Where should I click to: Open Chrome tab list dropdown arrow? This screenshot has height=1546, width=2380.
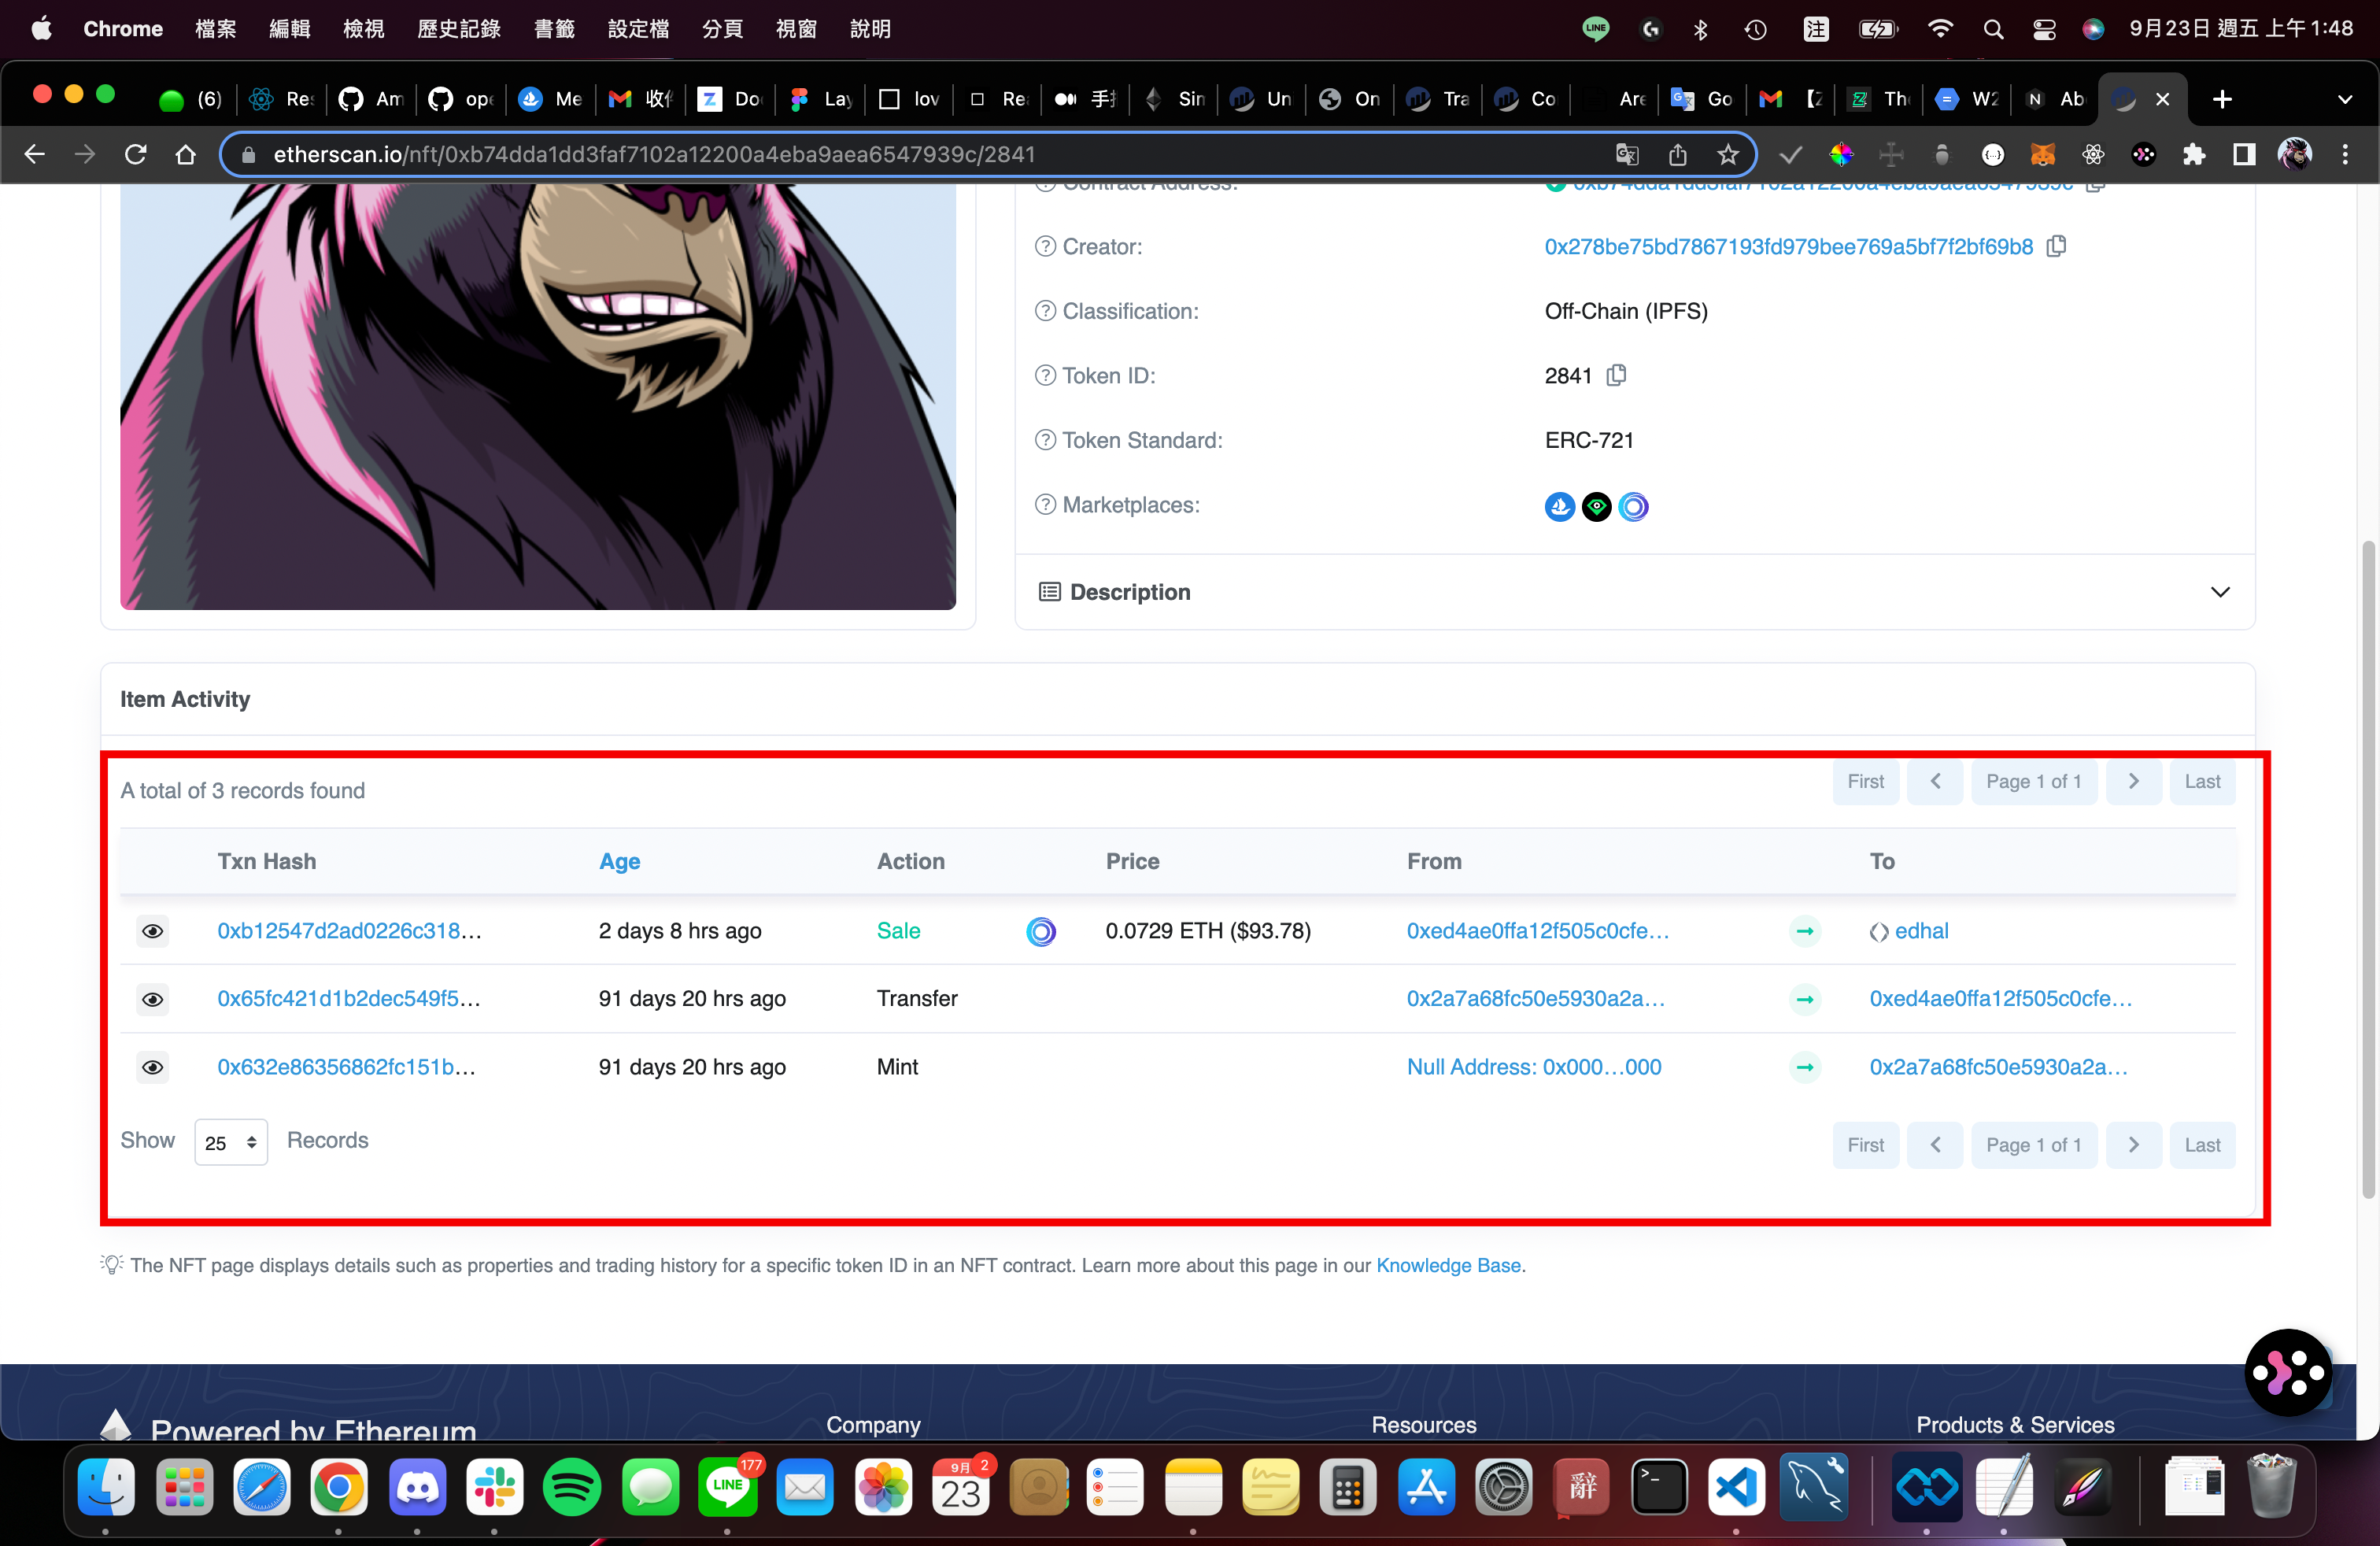2344,99
